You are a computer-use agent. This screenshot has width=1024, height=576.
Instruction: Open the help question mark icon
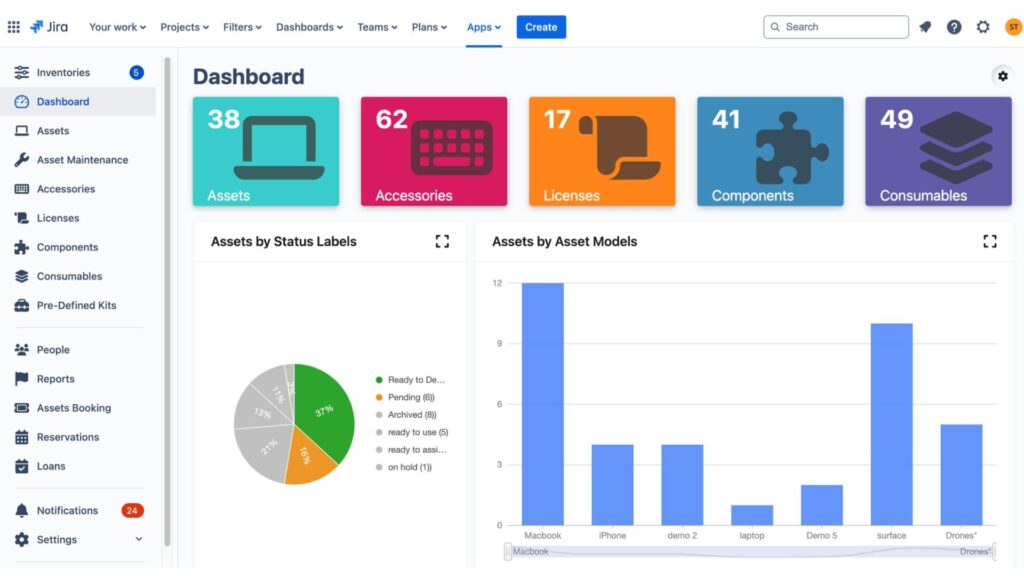954,27
